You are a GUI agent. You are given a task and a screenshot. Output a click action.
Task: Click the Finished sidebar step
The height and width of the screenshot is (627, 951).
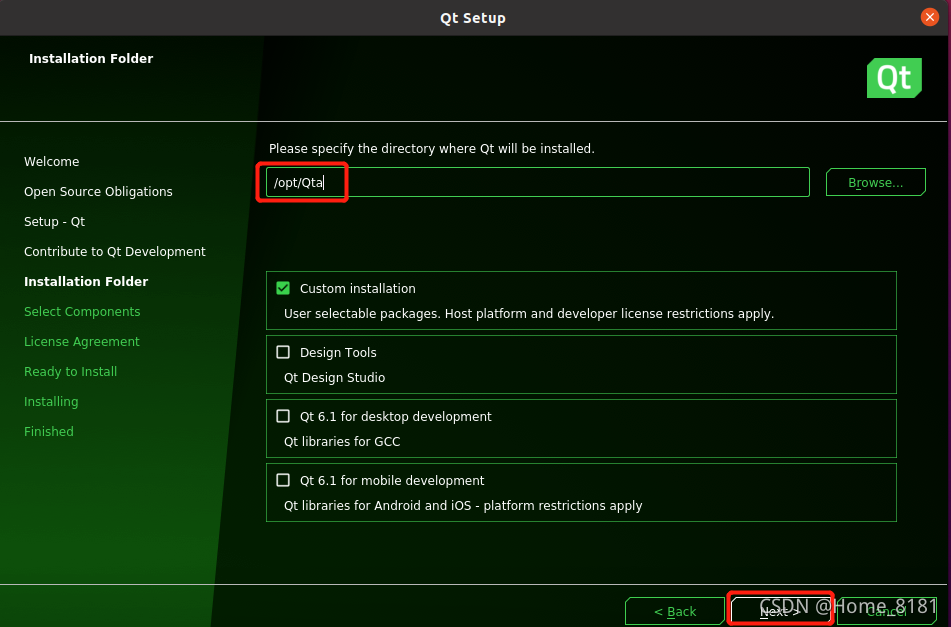pyautogui.click(x=49, y=432)
